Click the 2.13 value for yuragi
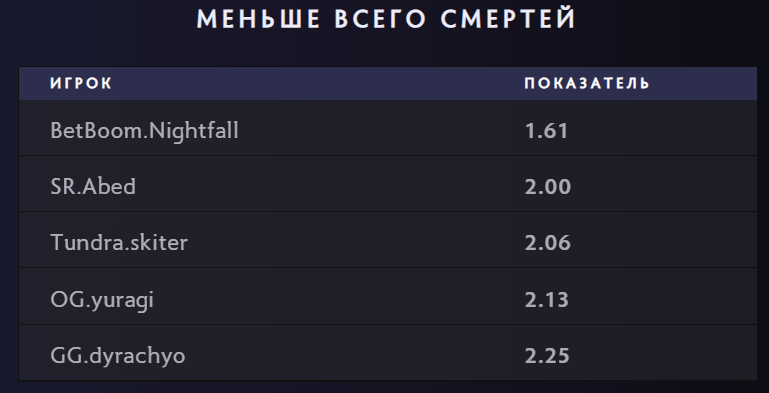The image size is (769, 393). pyautogui.click(x=547, y=300)
